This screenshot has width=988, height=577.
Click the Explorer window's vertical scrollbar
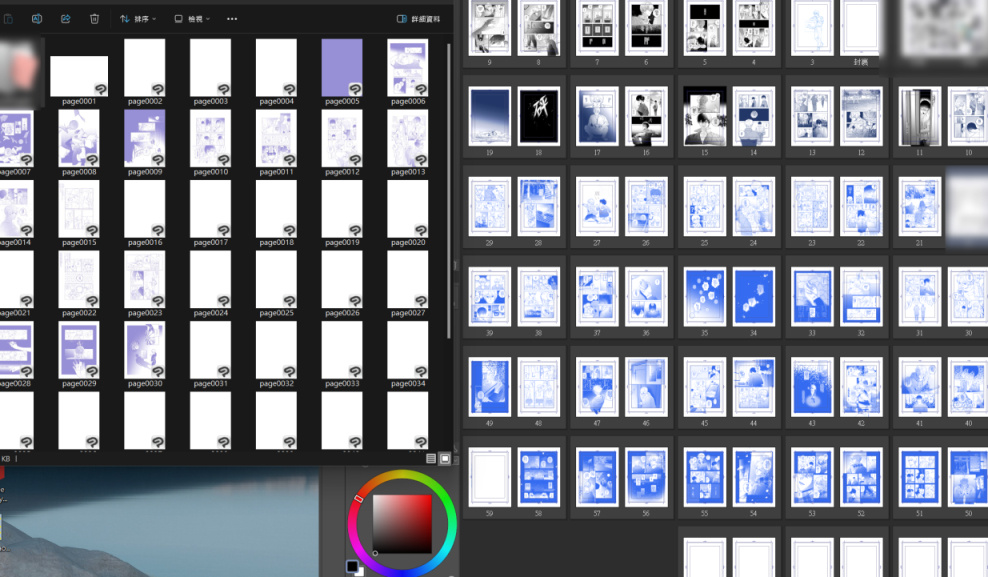pyautogui.click(x=449, y=189)
